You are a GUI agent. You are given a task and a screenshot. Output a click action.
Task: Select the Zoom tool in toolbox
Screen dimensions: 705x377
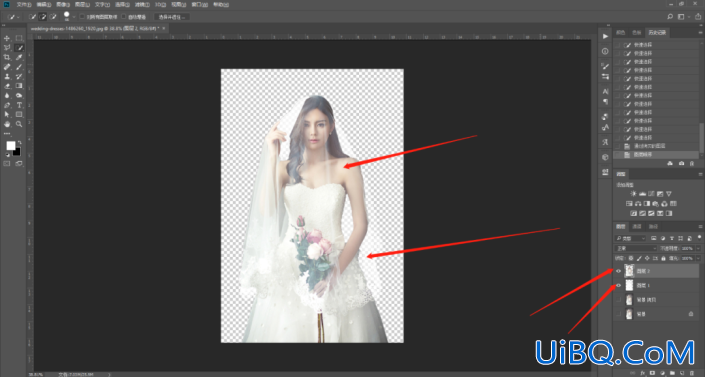tap(19, 124)
